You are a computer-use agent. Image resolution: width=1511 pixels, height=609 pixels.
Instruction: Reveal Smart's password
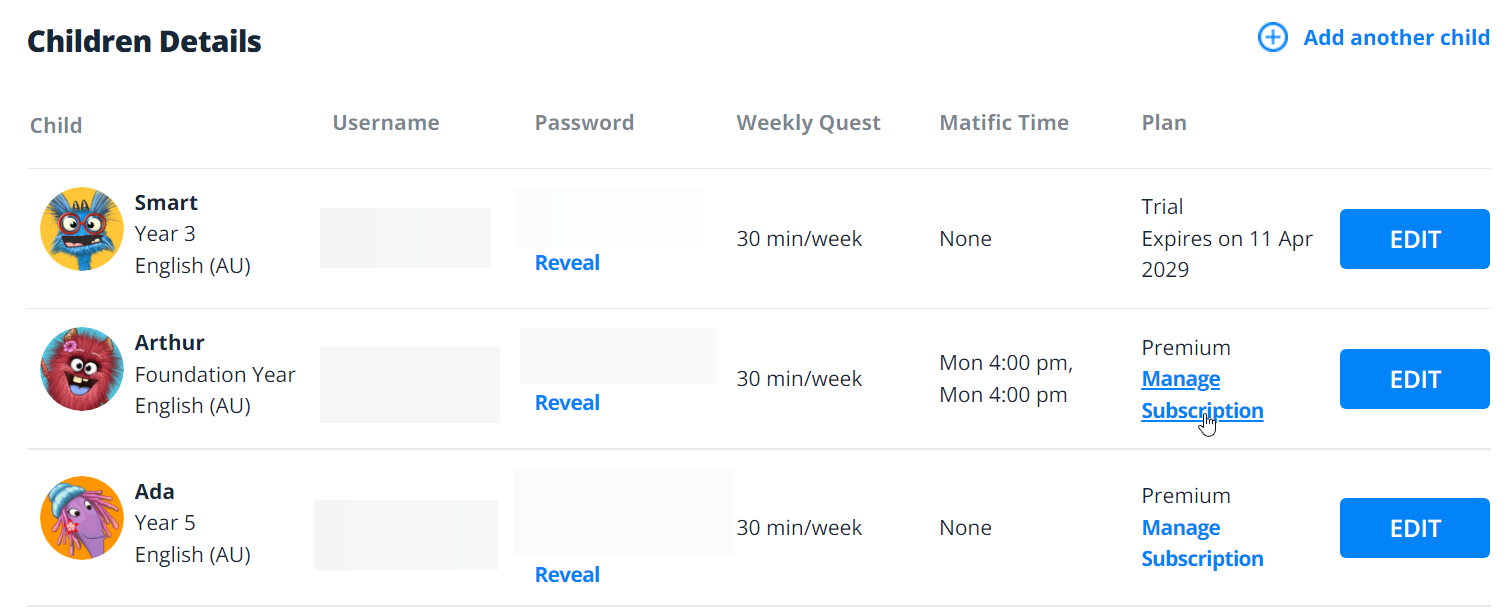(x=567, y=263)
